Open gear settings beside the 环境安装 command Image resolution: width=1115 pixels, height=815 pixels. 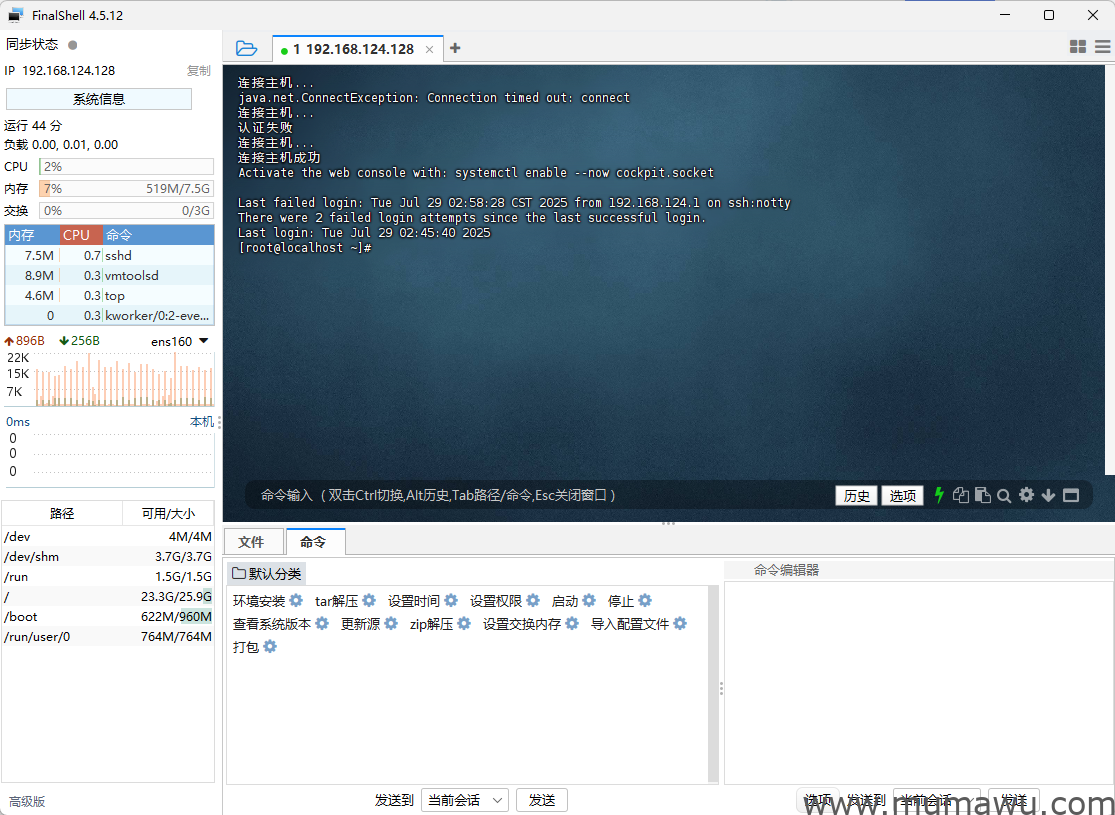[295, 600]
